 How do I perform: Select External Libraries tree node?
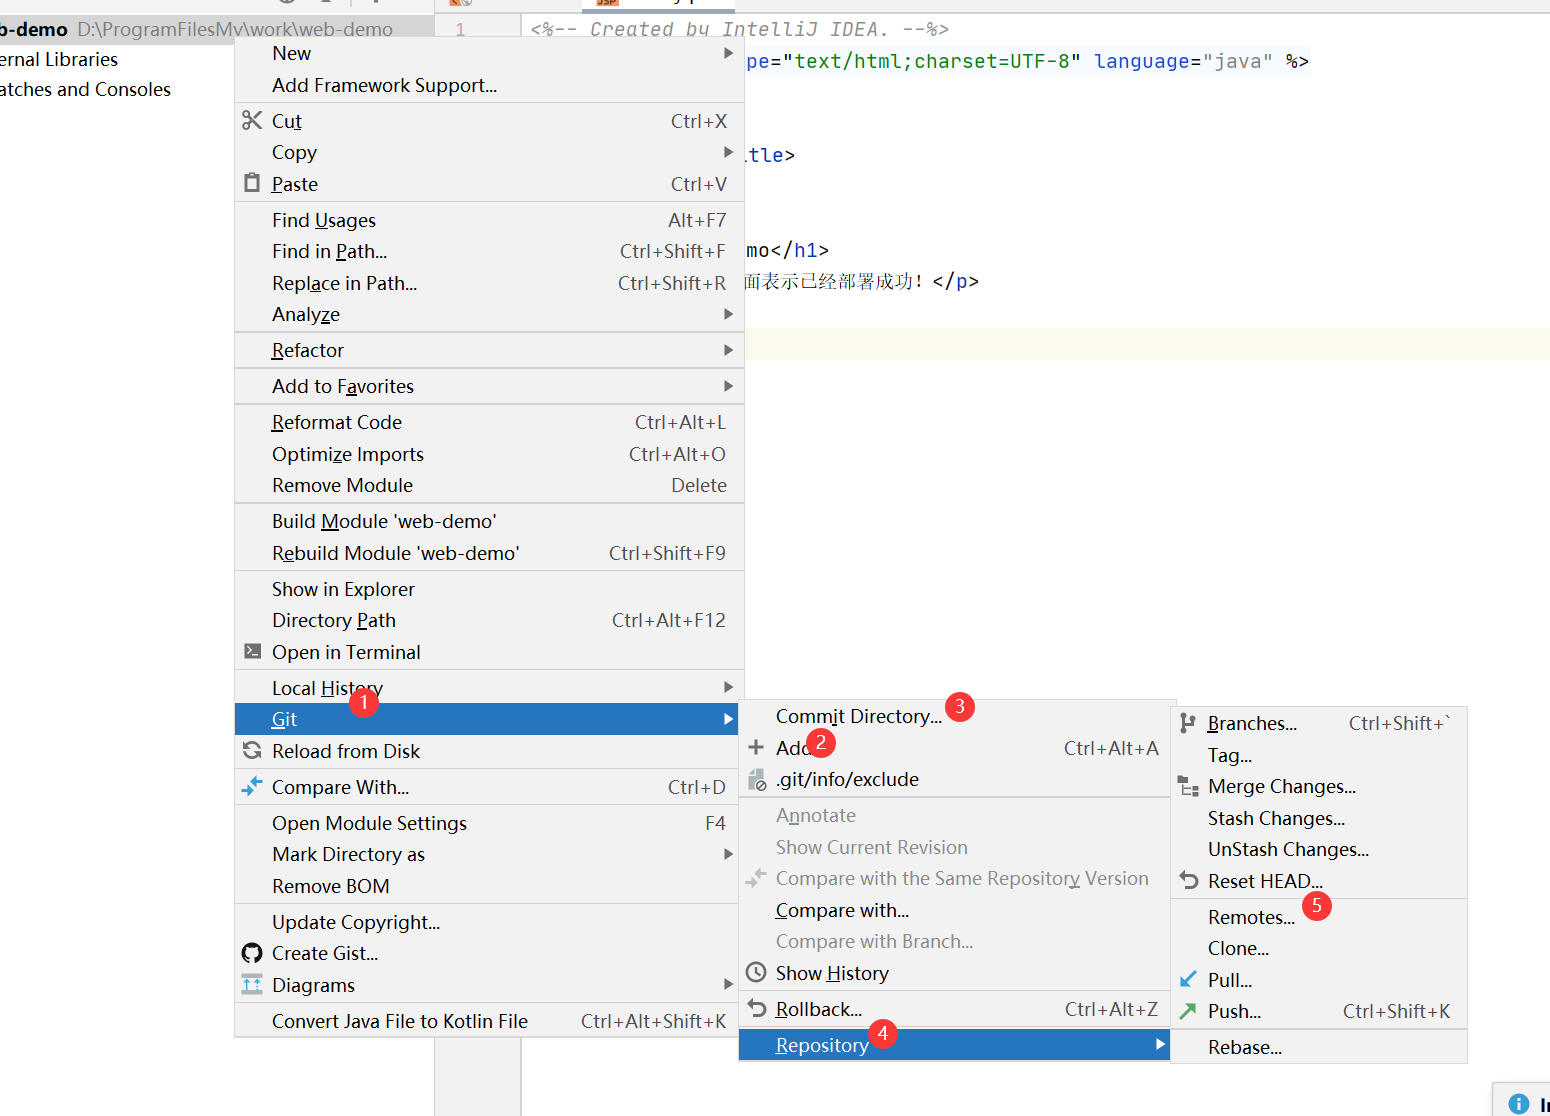58,59
